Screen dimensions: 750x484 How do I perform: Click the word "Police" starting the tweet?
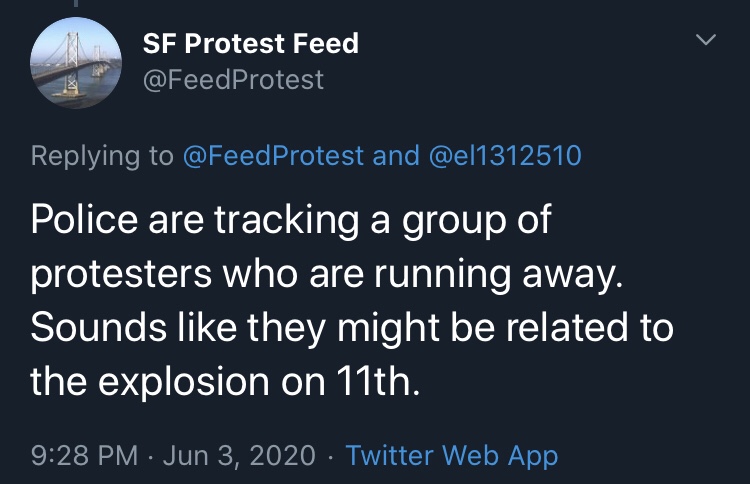[83, 220]
